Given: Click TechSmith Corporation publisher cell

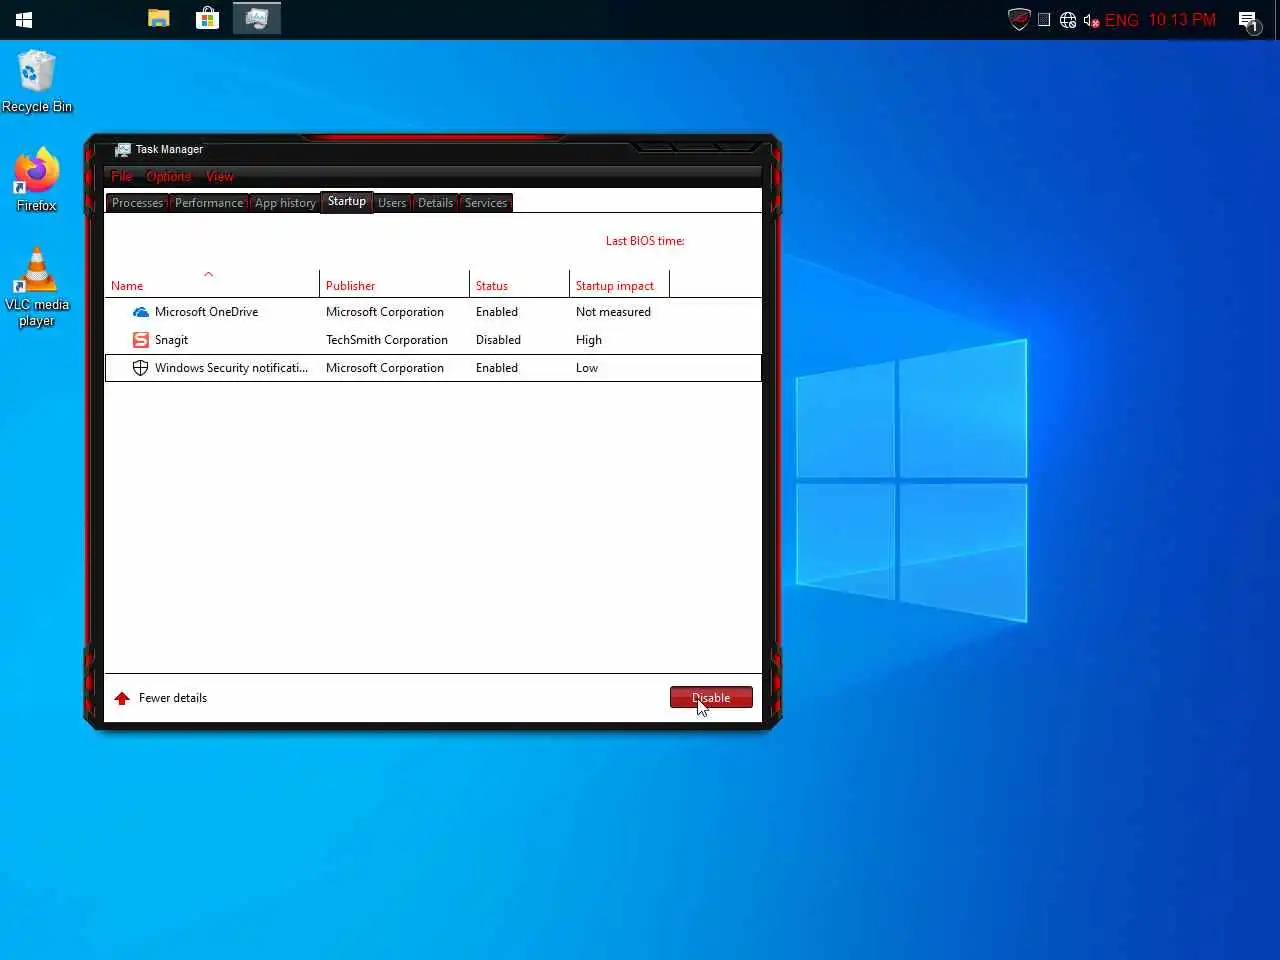Looking at the screenshot, I should (387, 340).
